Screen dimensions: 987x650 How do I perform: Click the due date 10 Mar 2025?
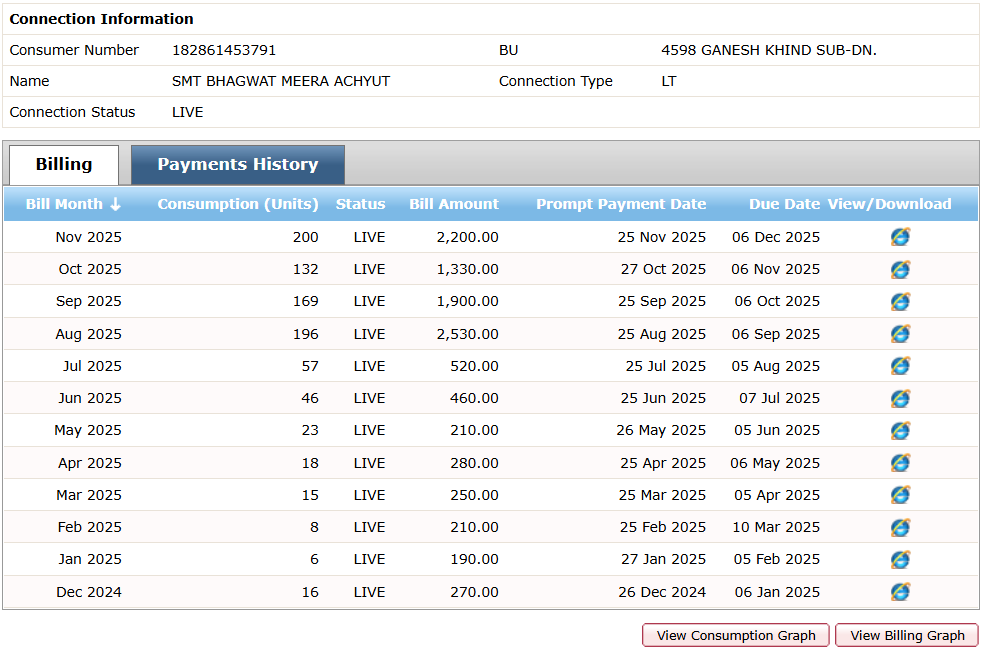[776, 527]
